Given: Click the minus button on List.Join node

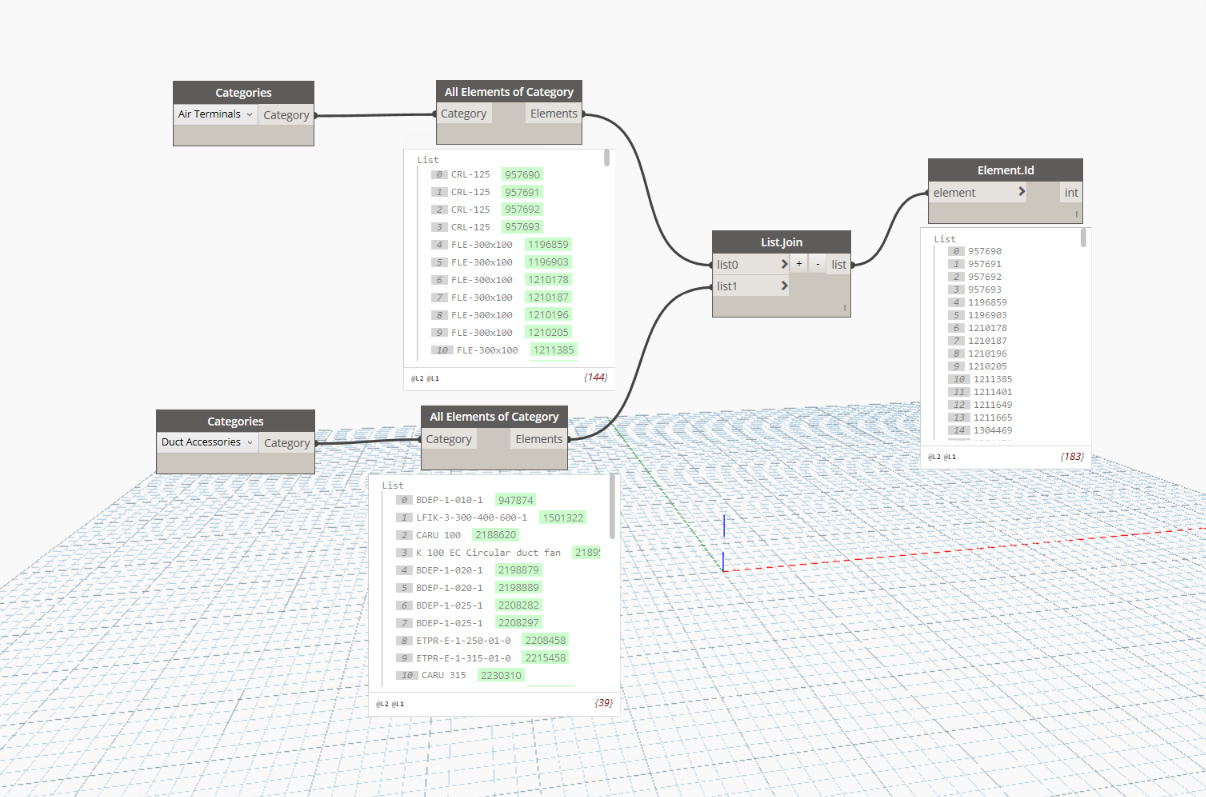Looking at the screenshot, I should pyautogui.click(x=817, y=264).
